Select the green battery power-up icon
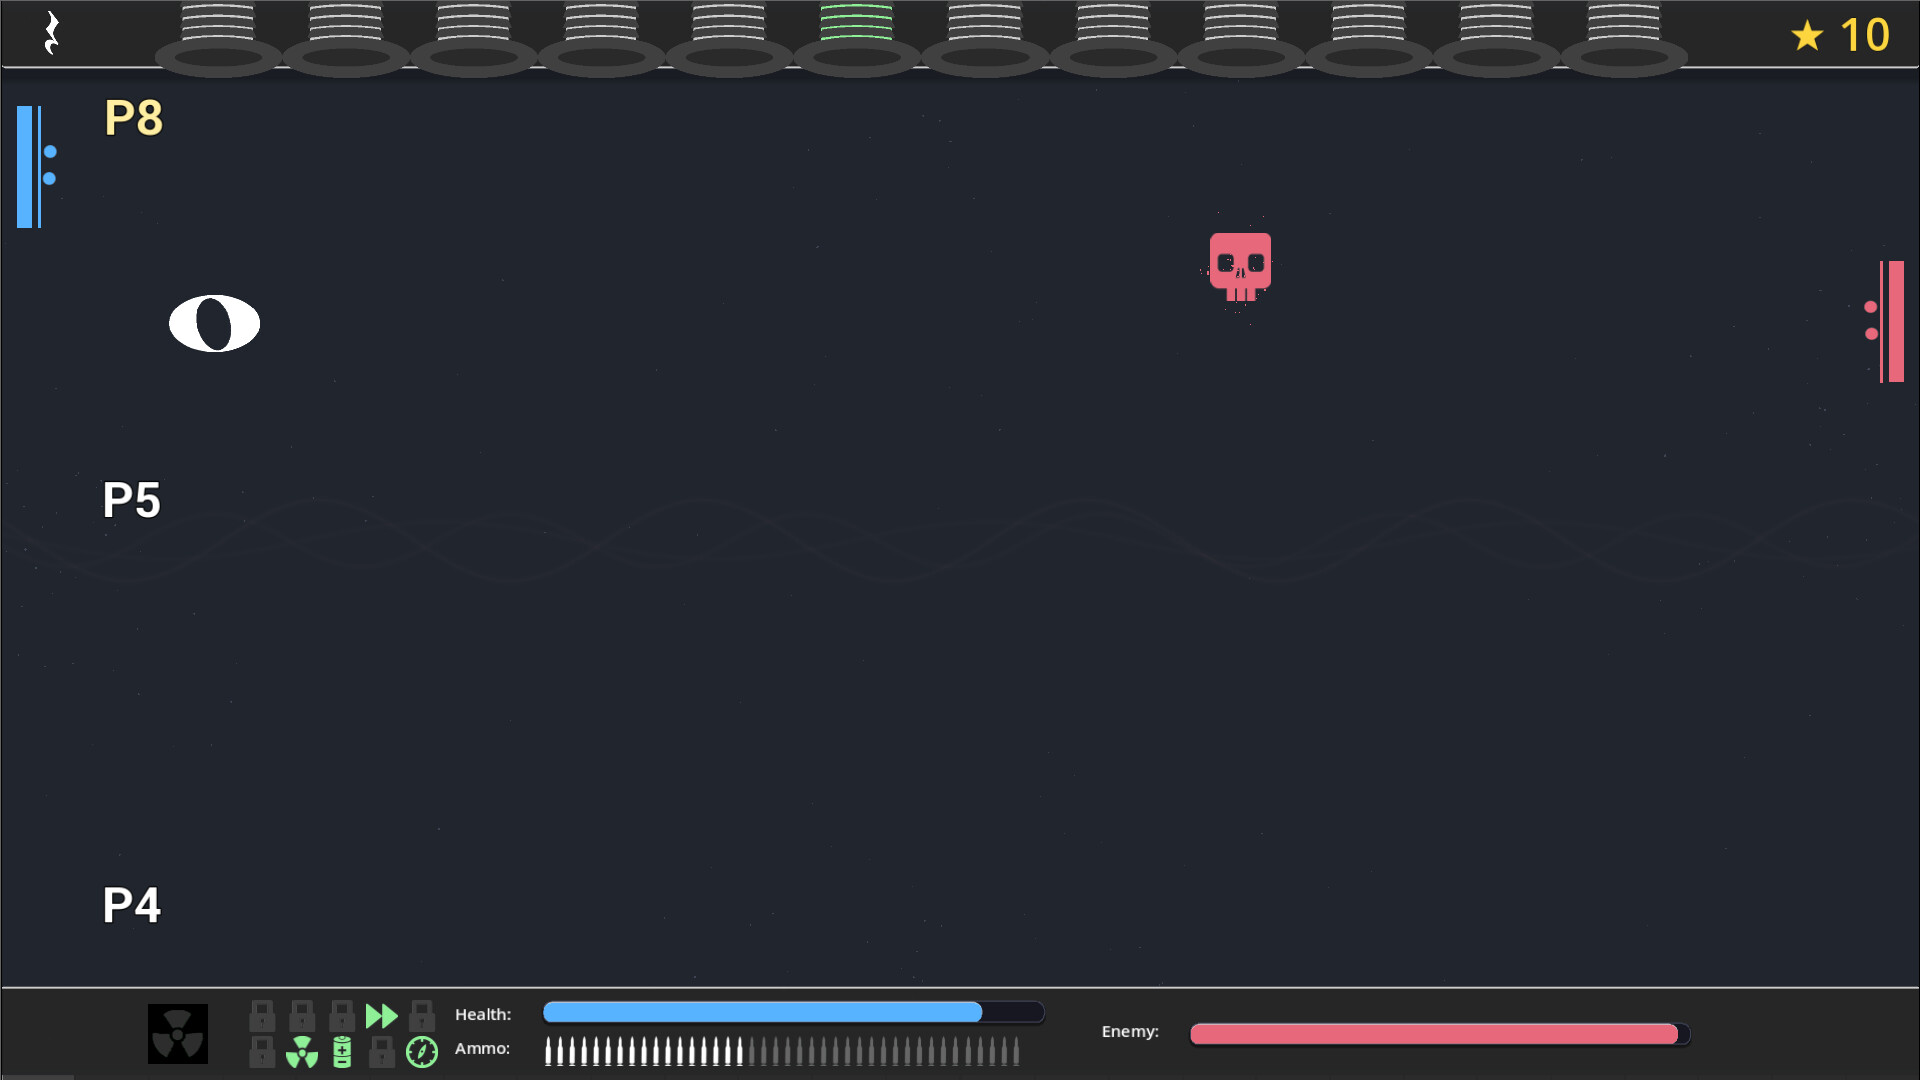This screenshot has height=1080, width=1920. click(342, 1052)
